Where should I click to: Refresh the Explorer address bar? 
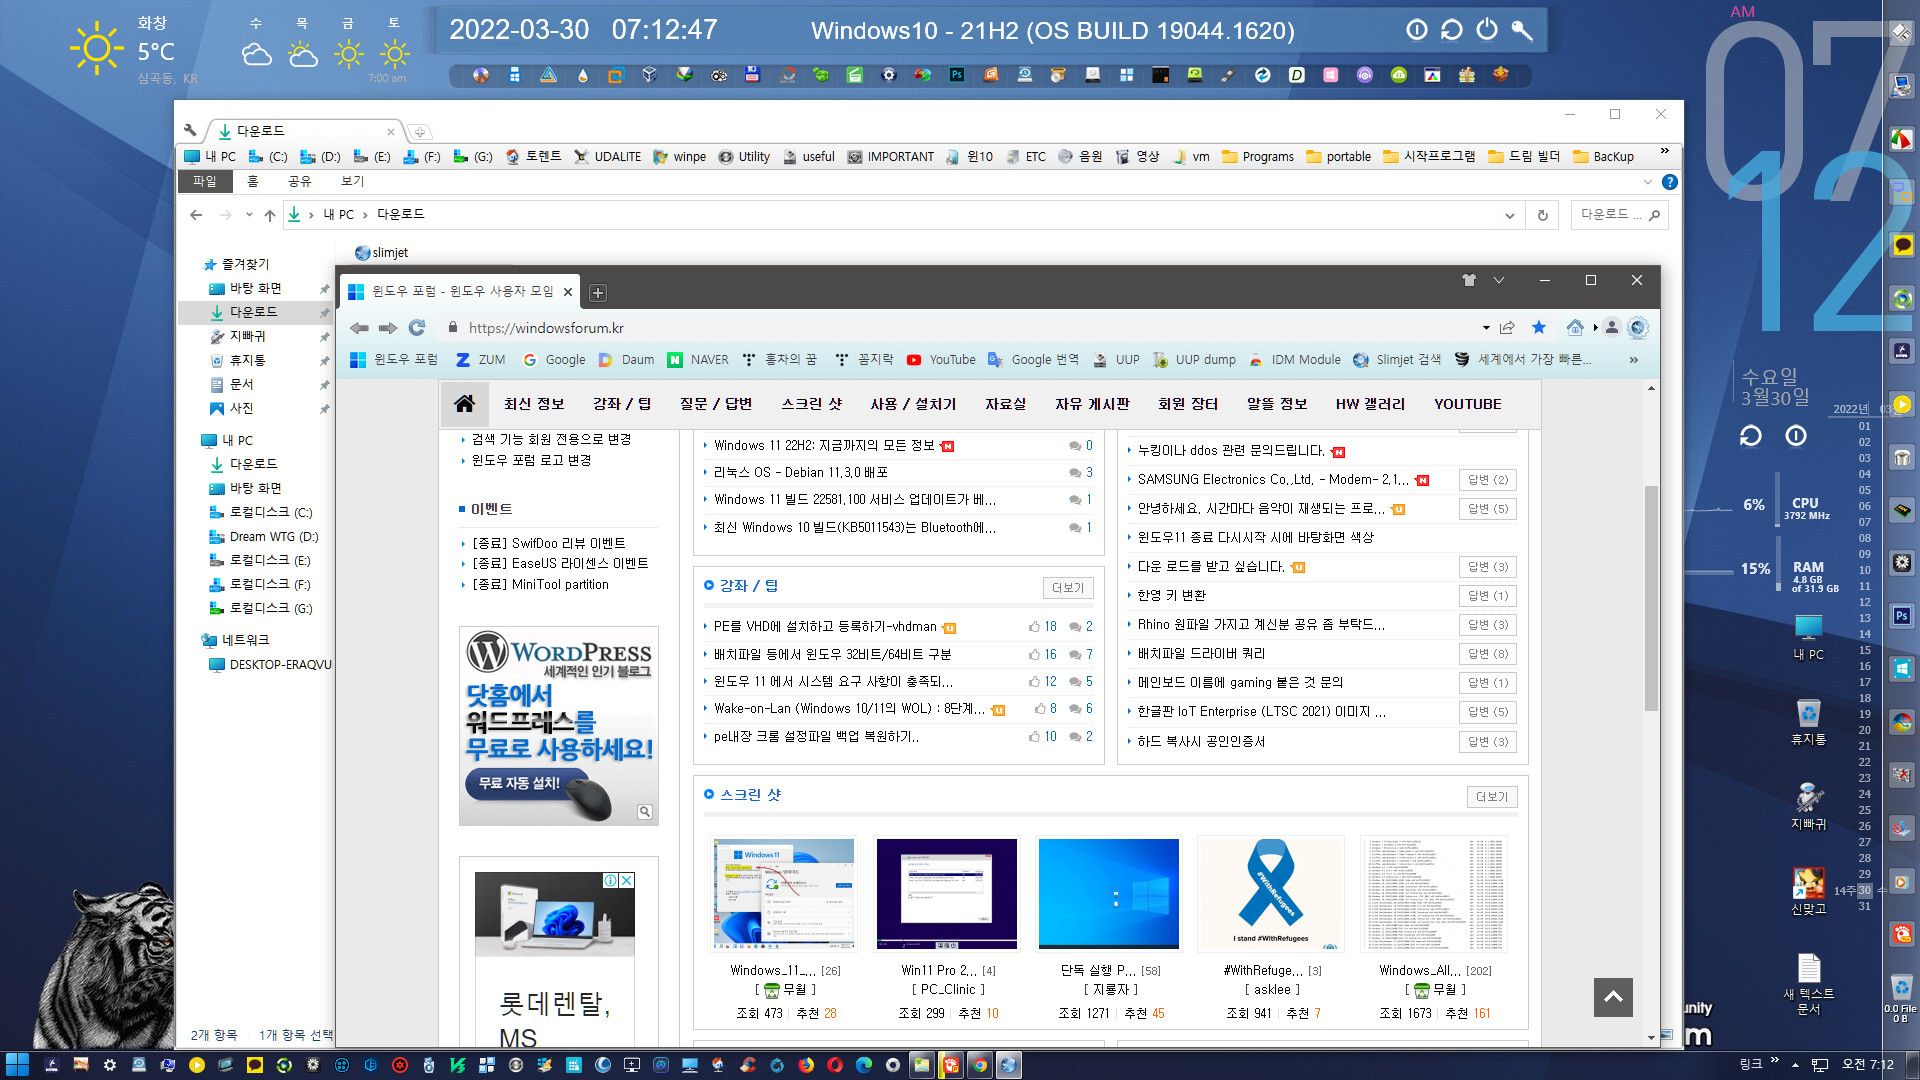coord(1543,215)
